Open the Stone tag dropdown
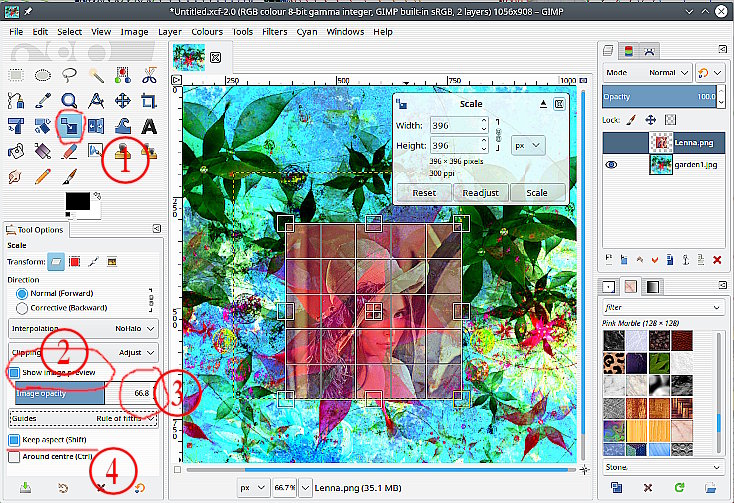The width and height of the screenshot is (734, 503). (x=663, y=467)
